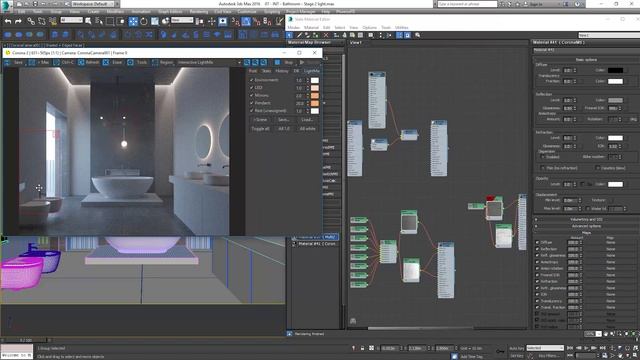The width and height of the screenshot is (640, 360).
Task: Click the first zoom magnifier icon in Corona frame buffer
Action: click(x=247, y=62)
